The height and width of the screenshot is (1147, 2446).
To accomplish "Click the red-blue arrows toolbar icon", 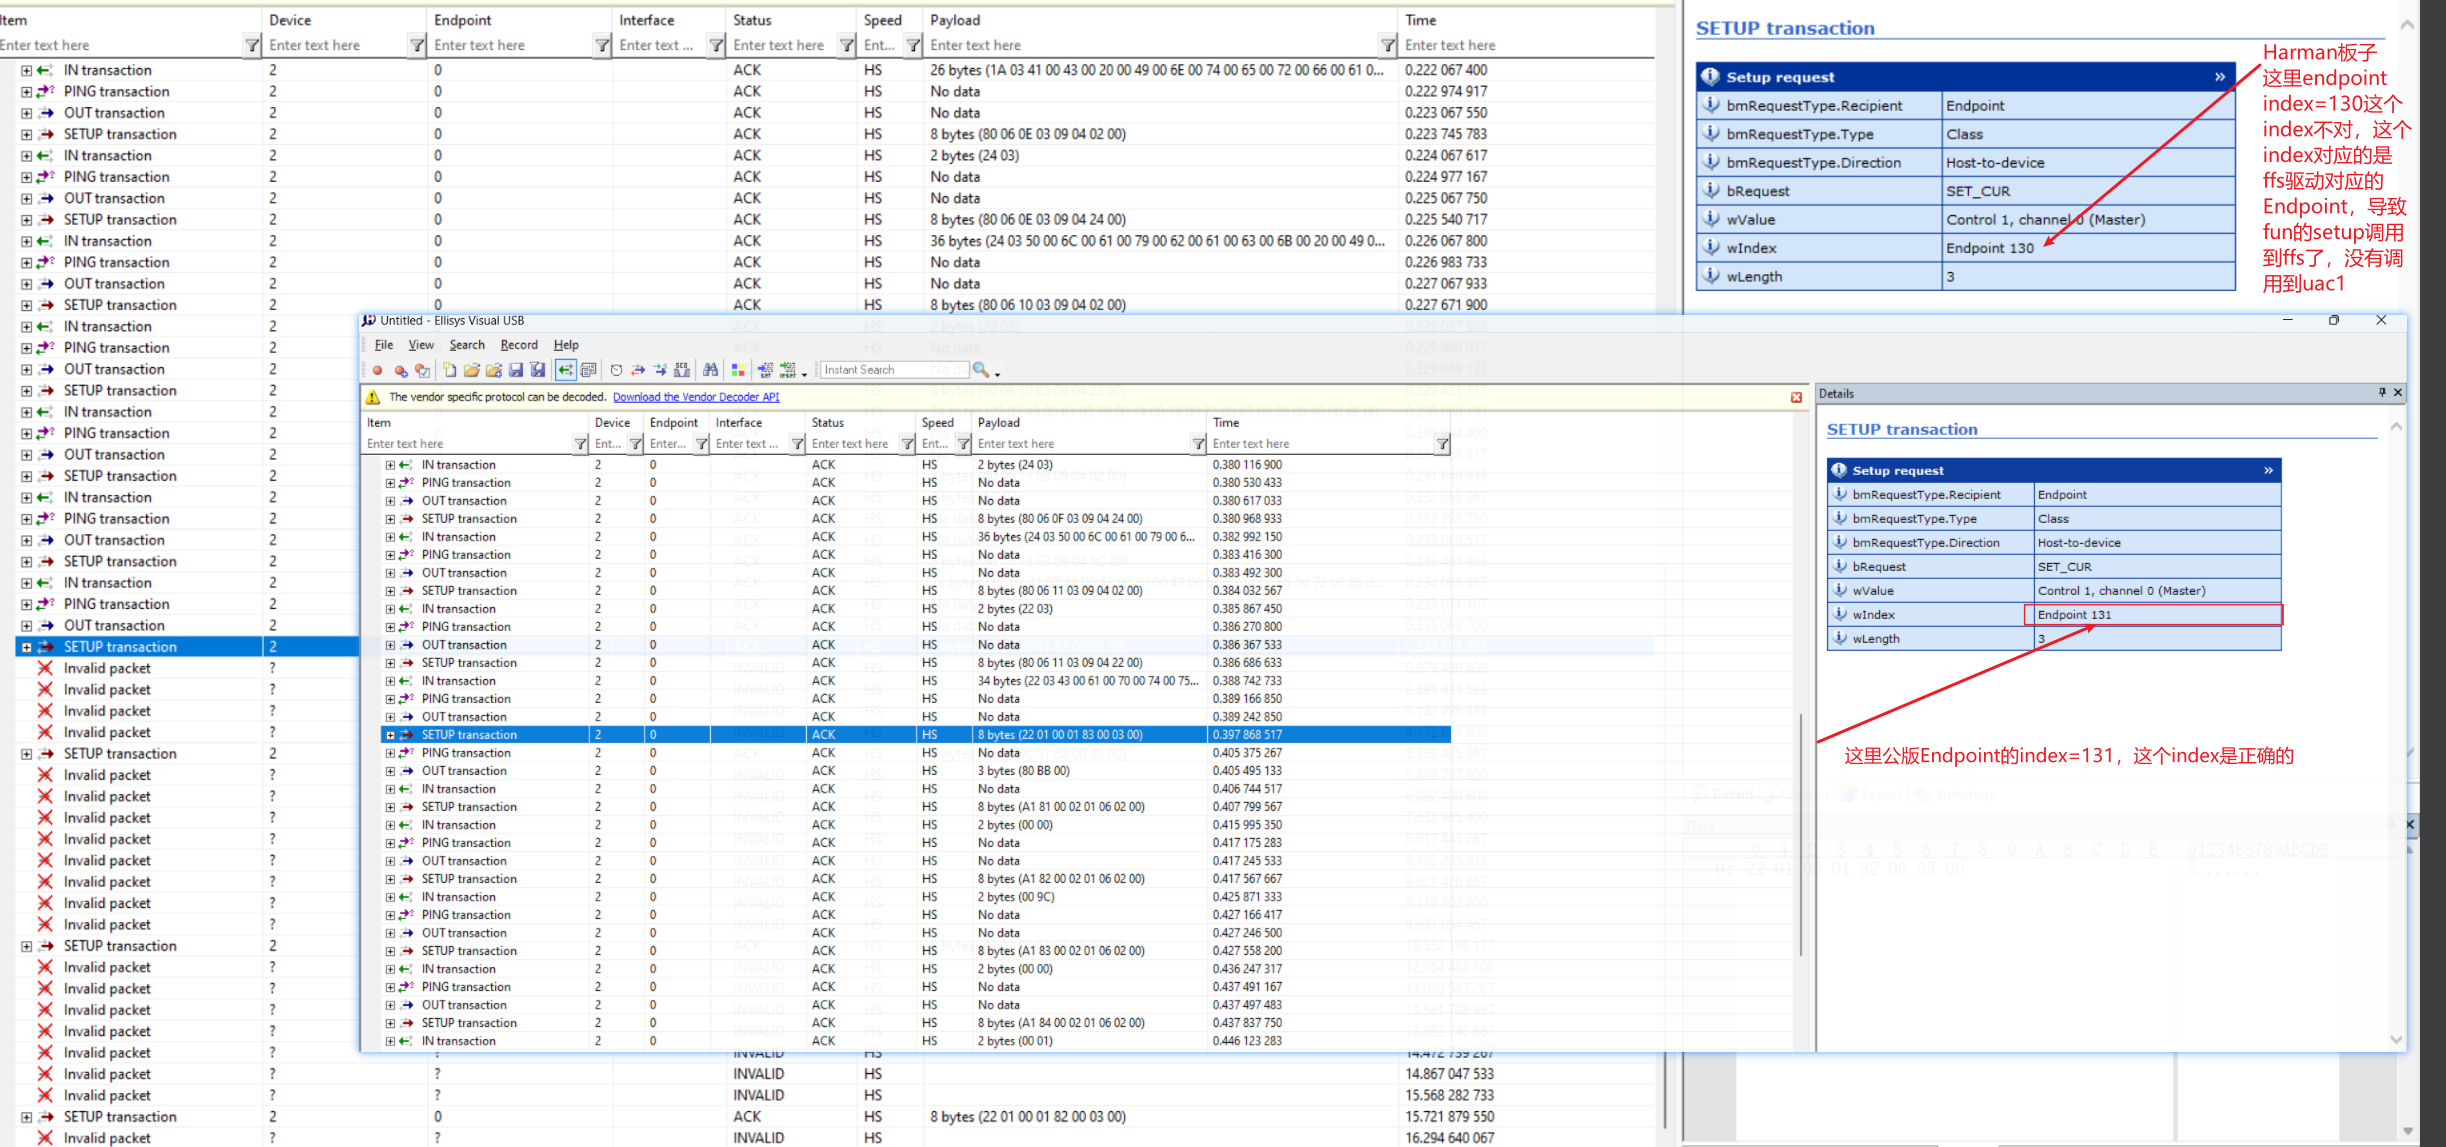I will [638, 370].
